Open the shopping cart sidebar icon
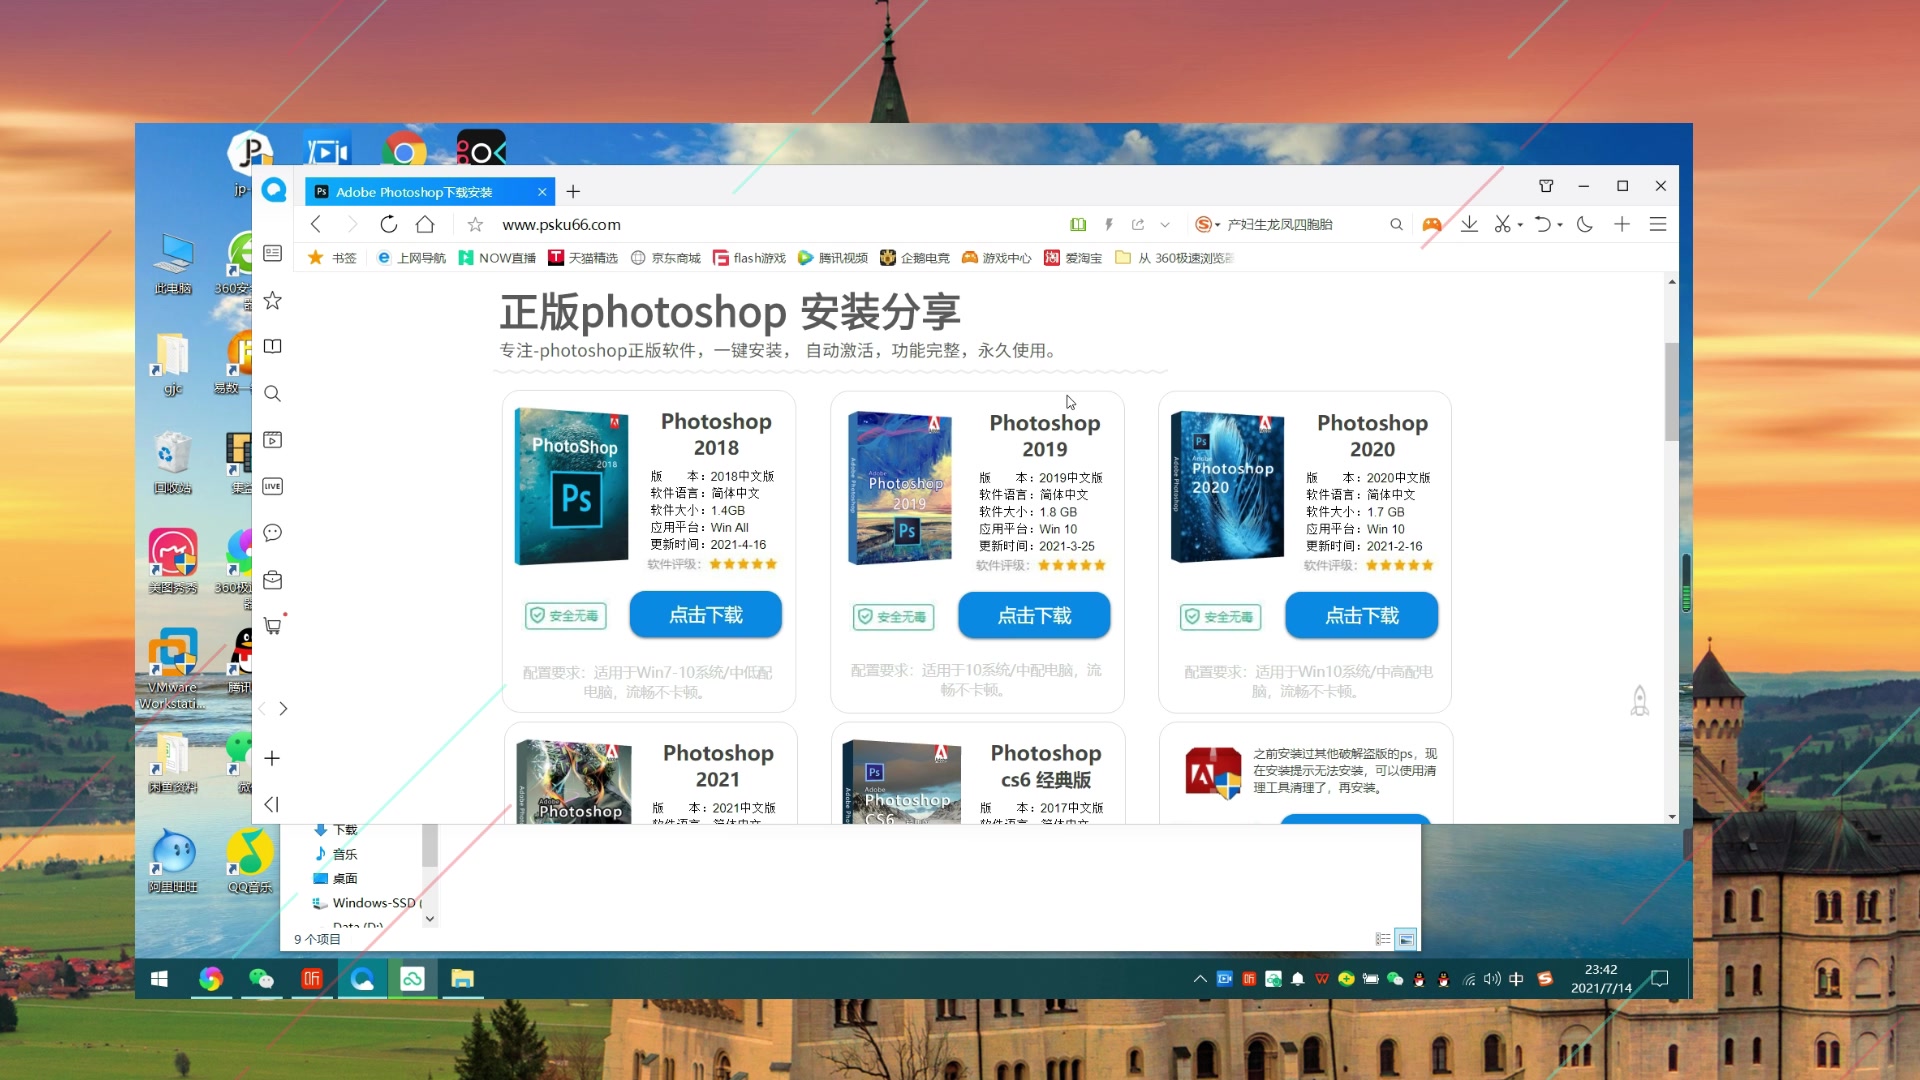 coord(272,626)
